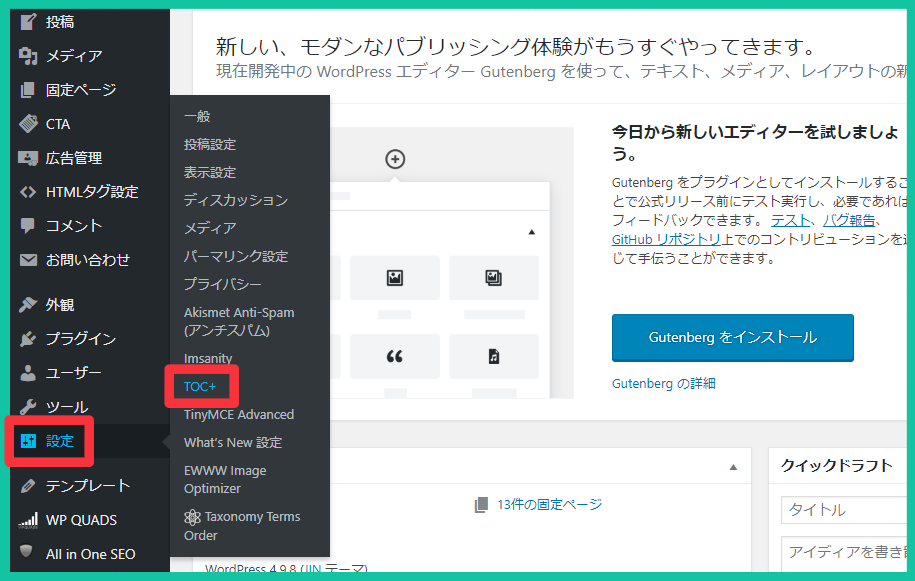The width and height of the screenshot is (915, 581).
Task: Click the お問い合わせ envelope icon
Action: click(28, 260)
